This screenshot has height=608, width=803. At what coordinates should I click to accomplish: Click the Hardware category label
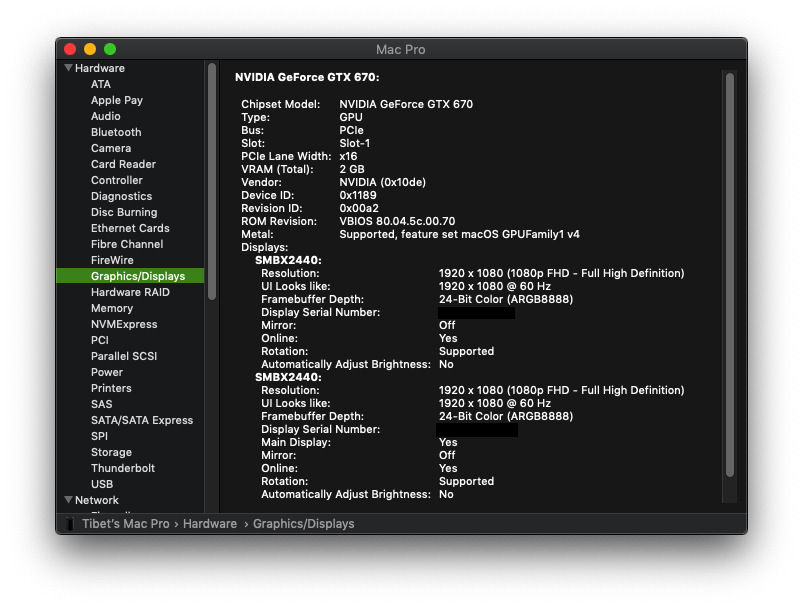click(100, 68)
